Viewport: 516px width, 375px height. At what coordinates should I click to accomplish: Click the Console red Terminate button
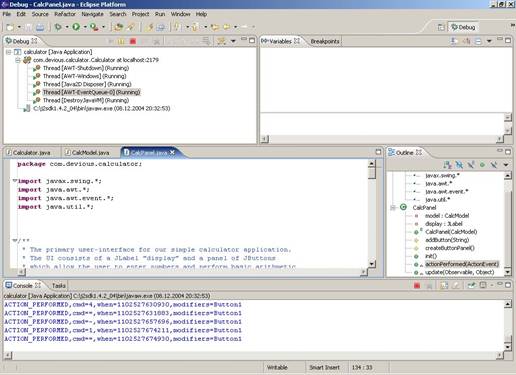pyautogui.click(x=417, y=285)
